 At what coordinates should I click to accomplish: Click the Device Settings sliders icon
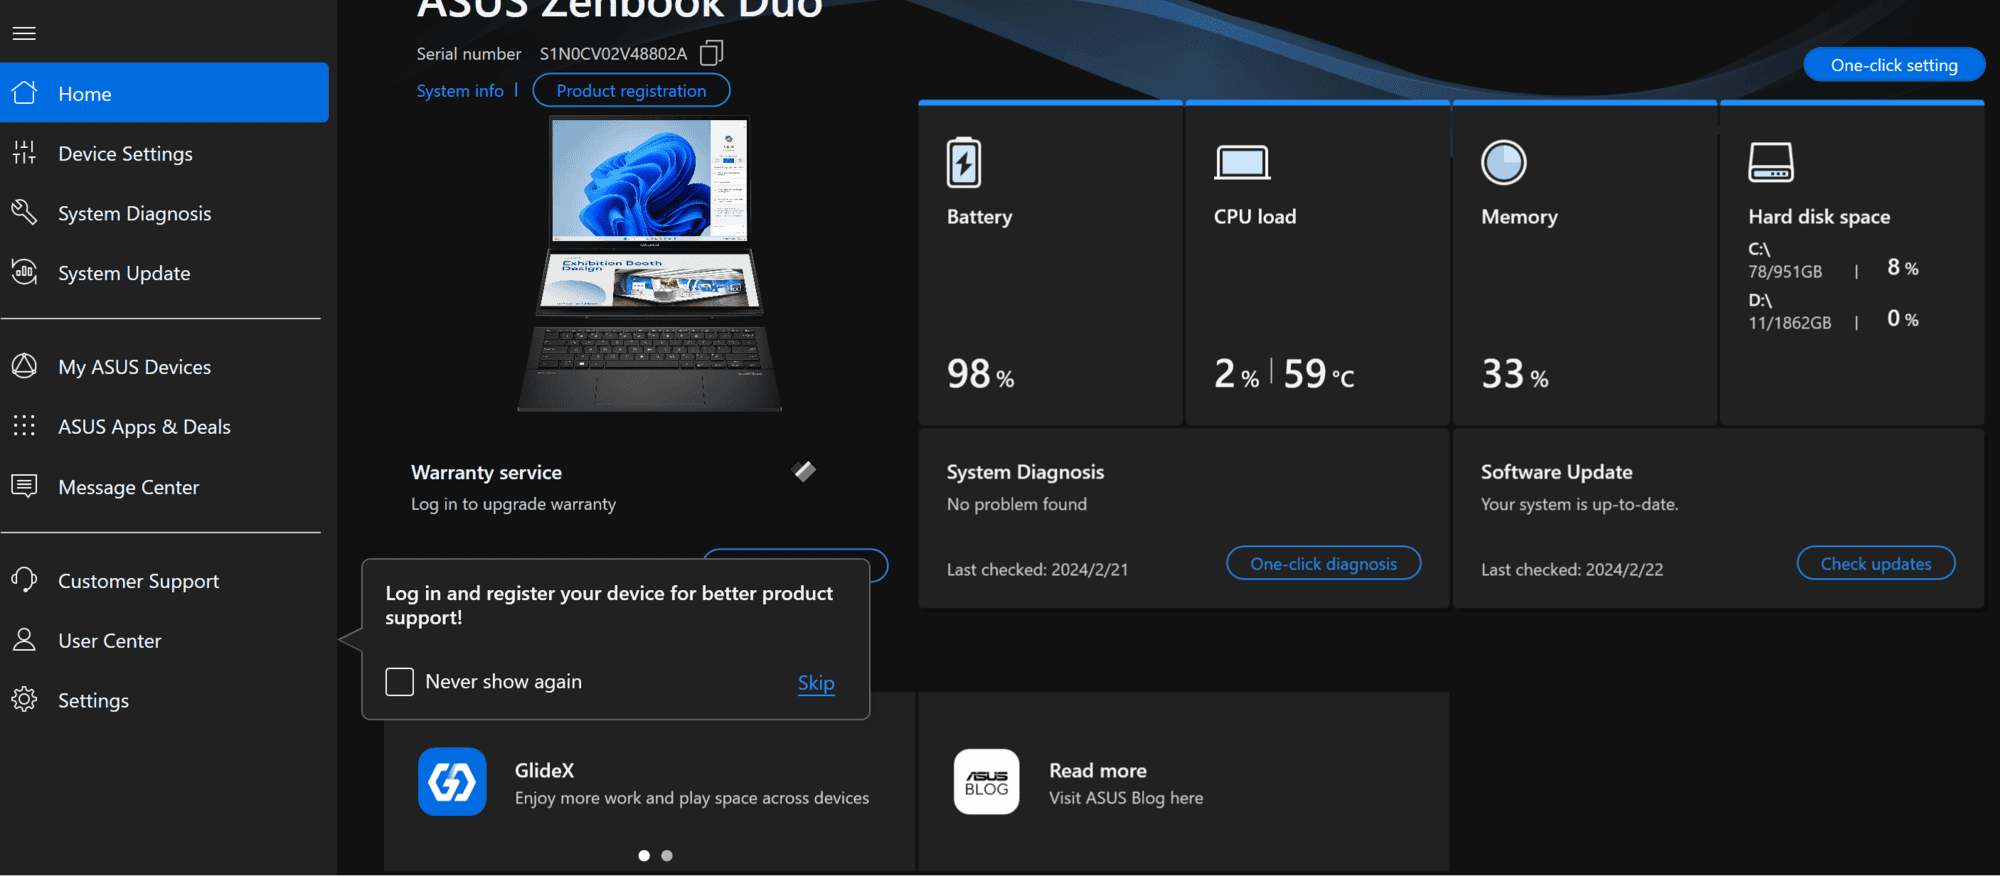[24, 153]
